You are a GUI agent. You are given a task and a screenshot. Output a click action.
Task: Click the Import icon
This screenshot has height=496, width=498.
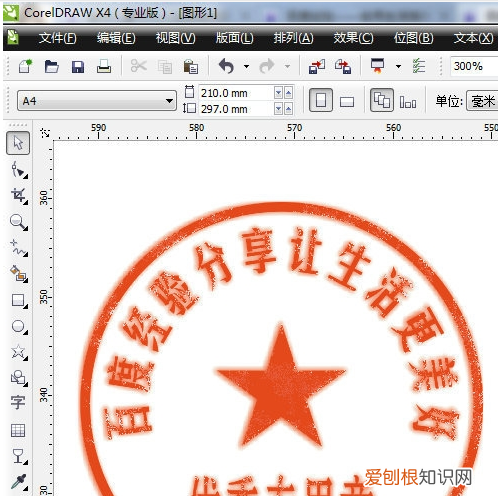317,66
